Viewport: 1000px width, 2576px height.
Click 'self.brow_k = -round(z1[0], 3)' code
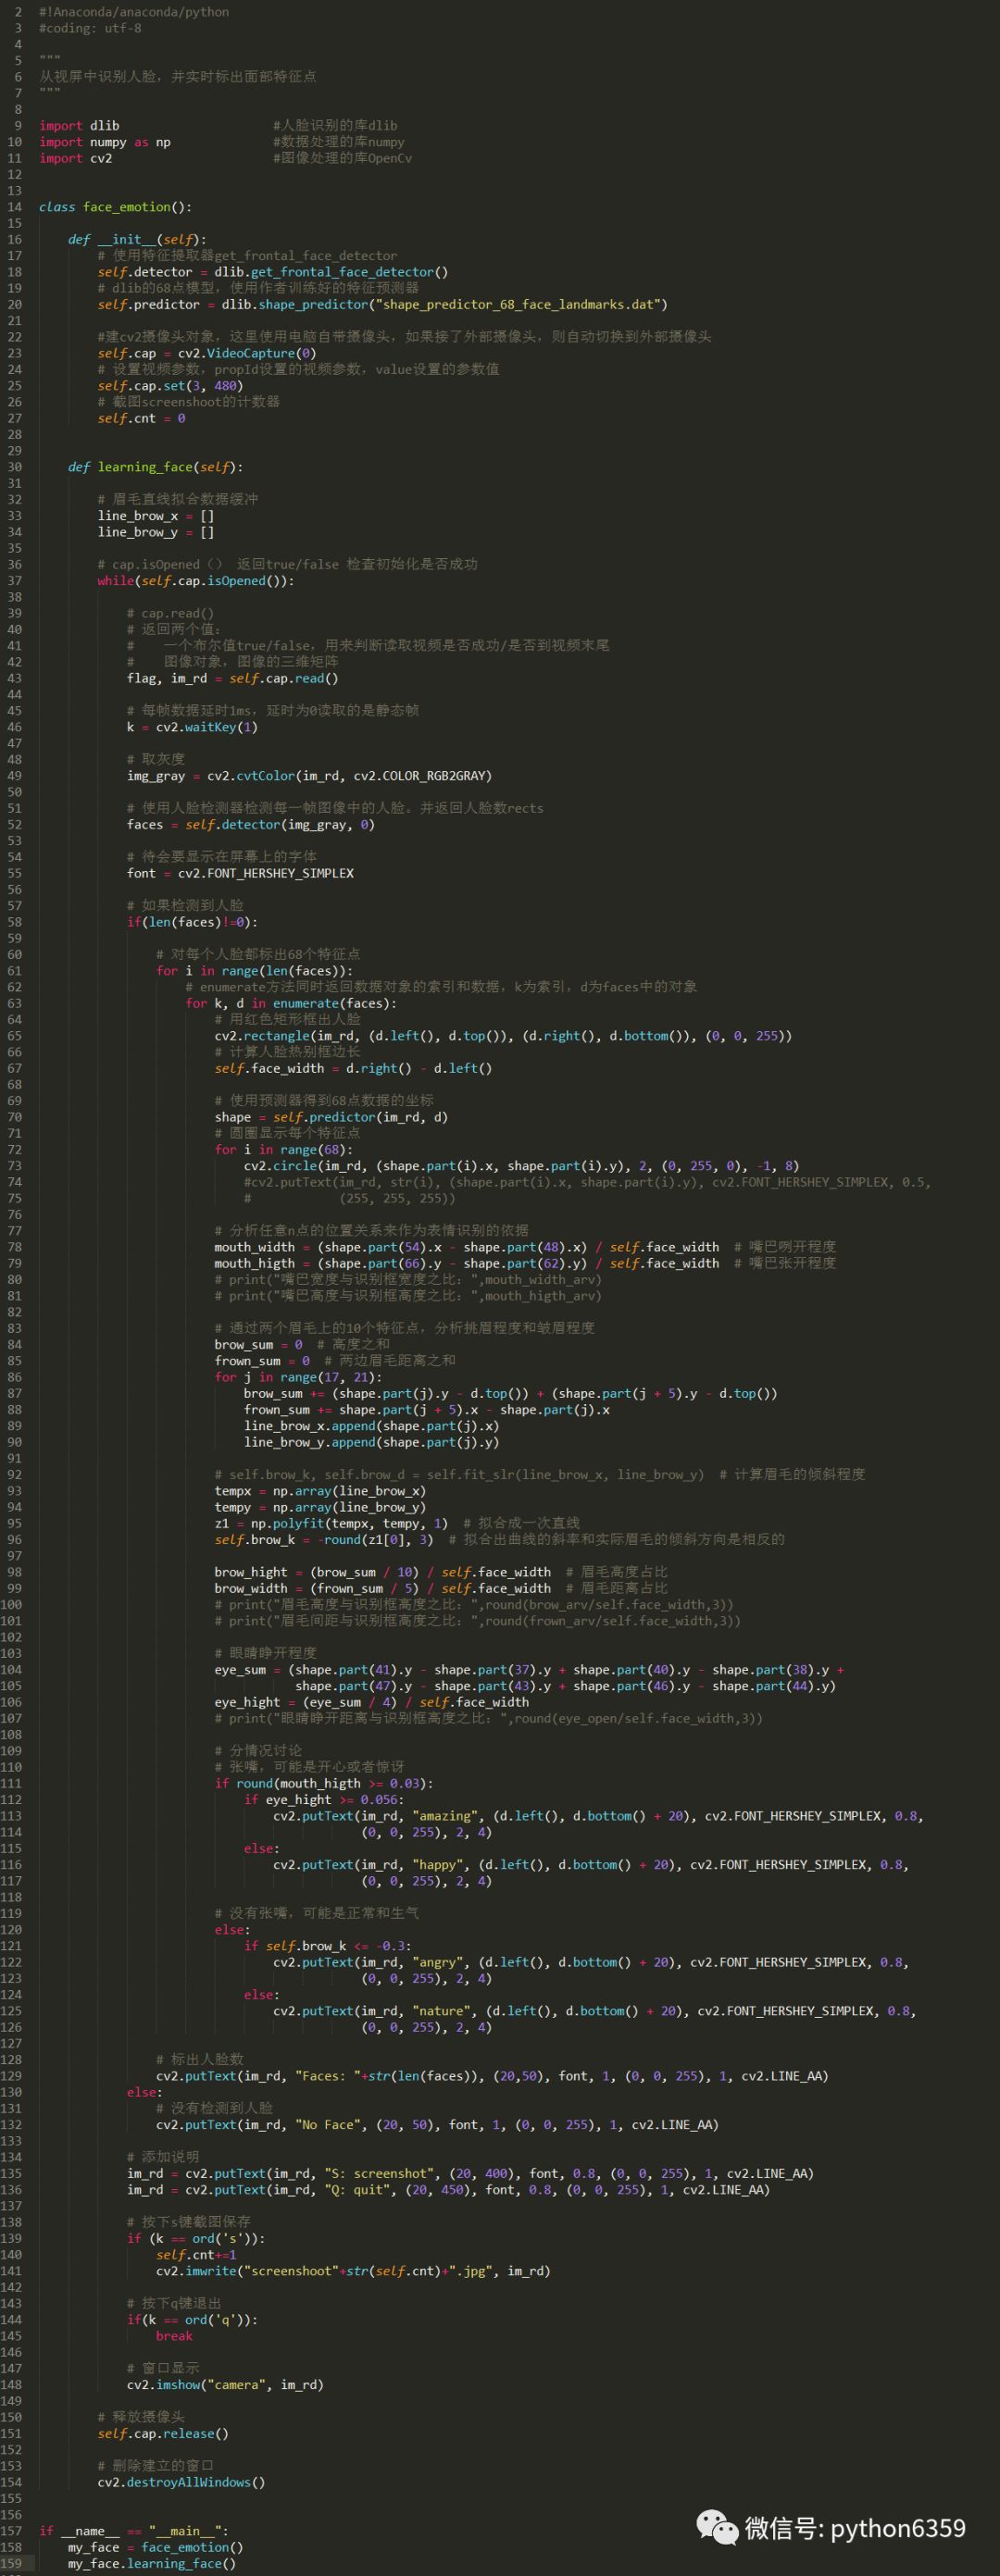click(324, 1540)
